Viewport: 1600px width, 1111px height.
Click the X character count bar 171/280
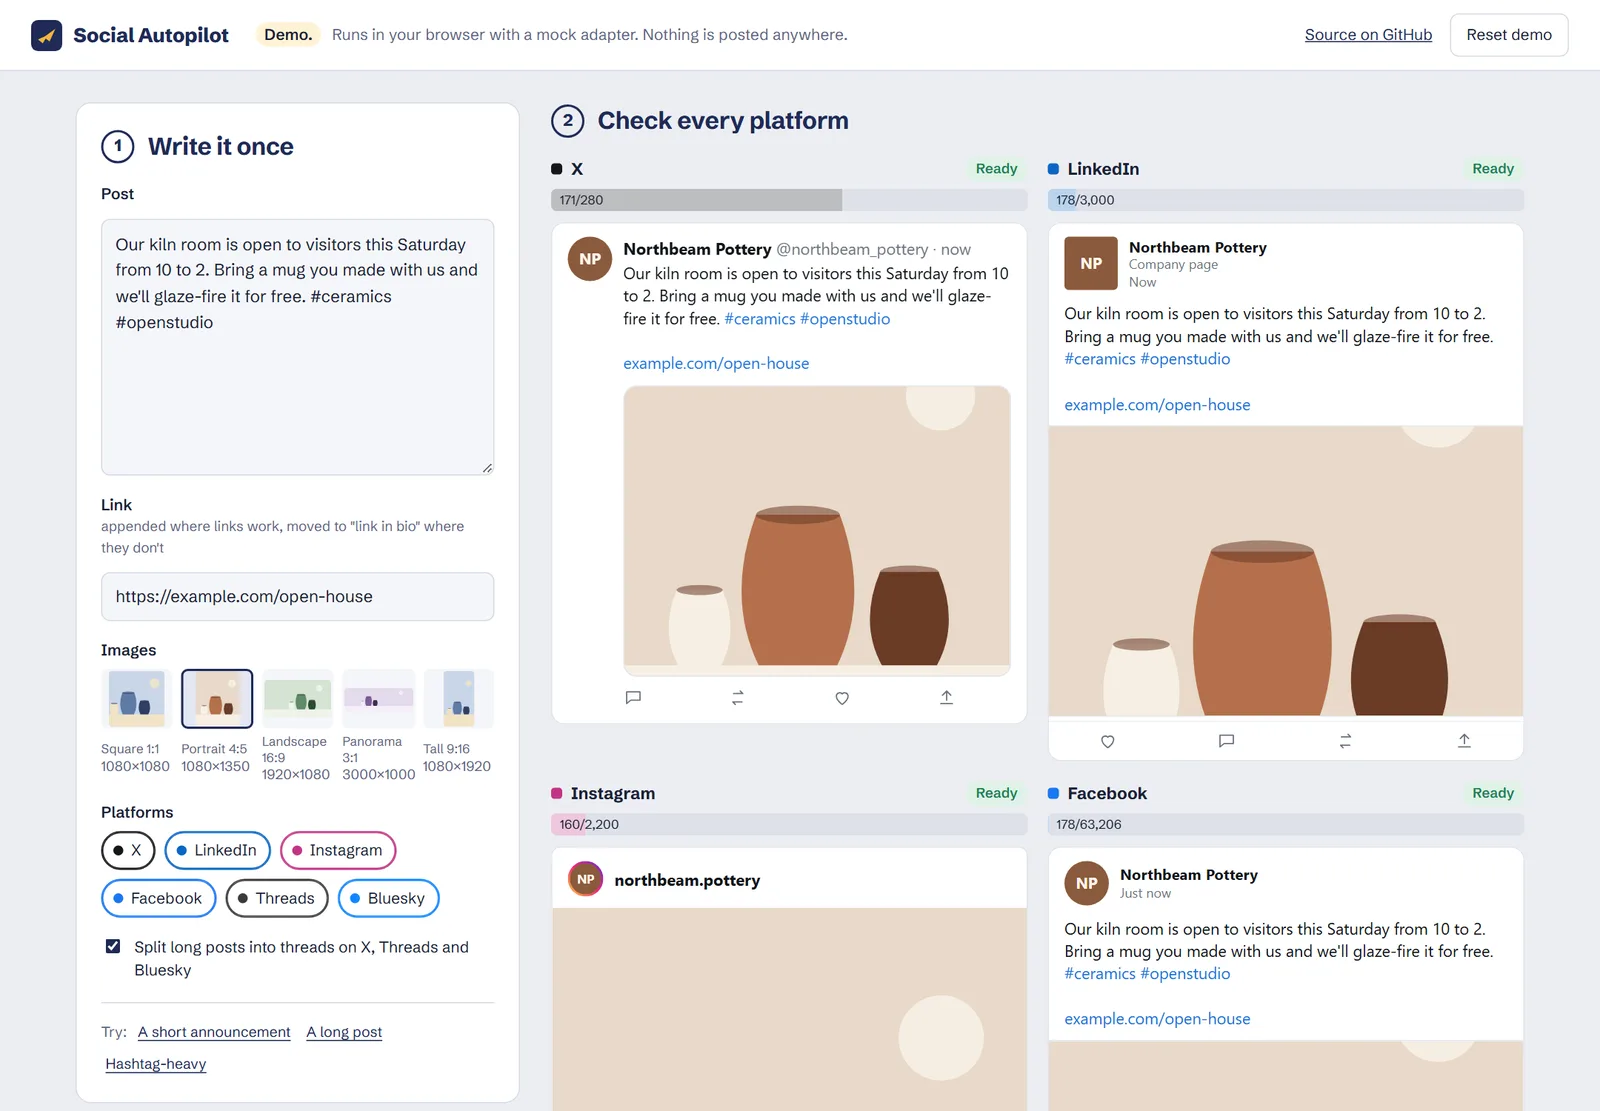click(x=789, y=200)
